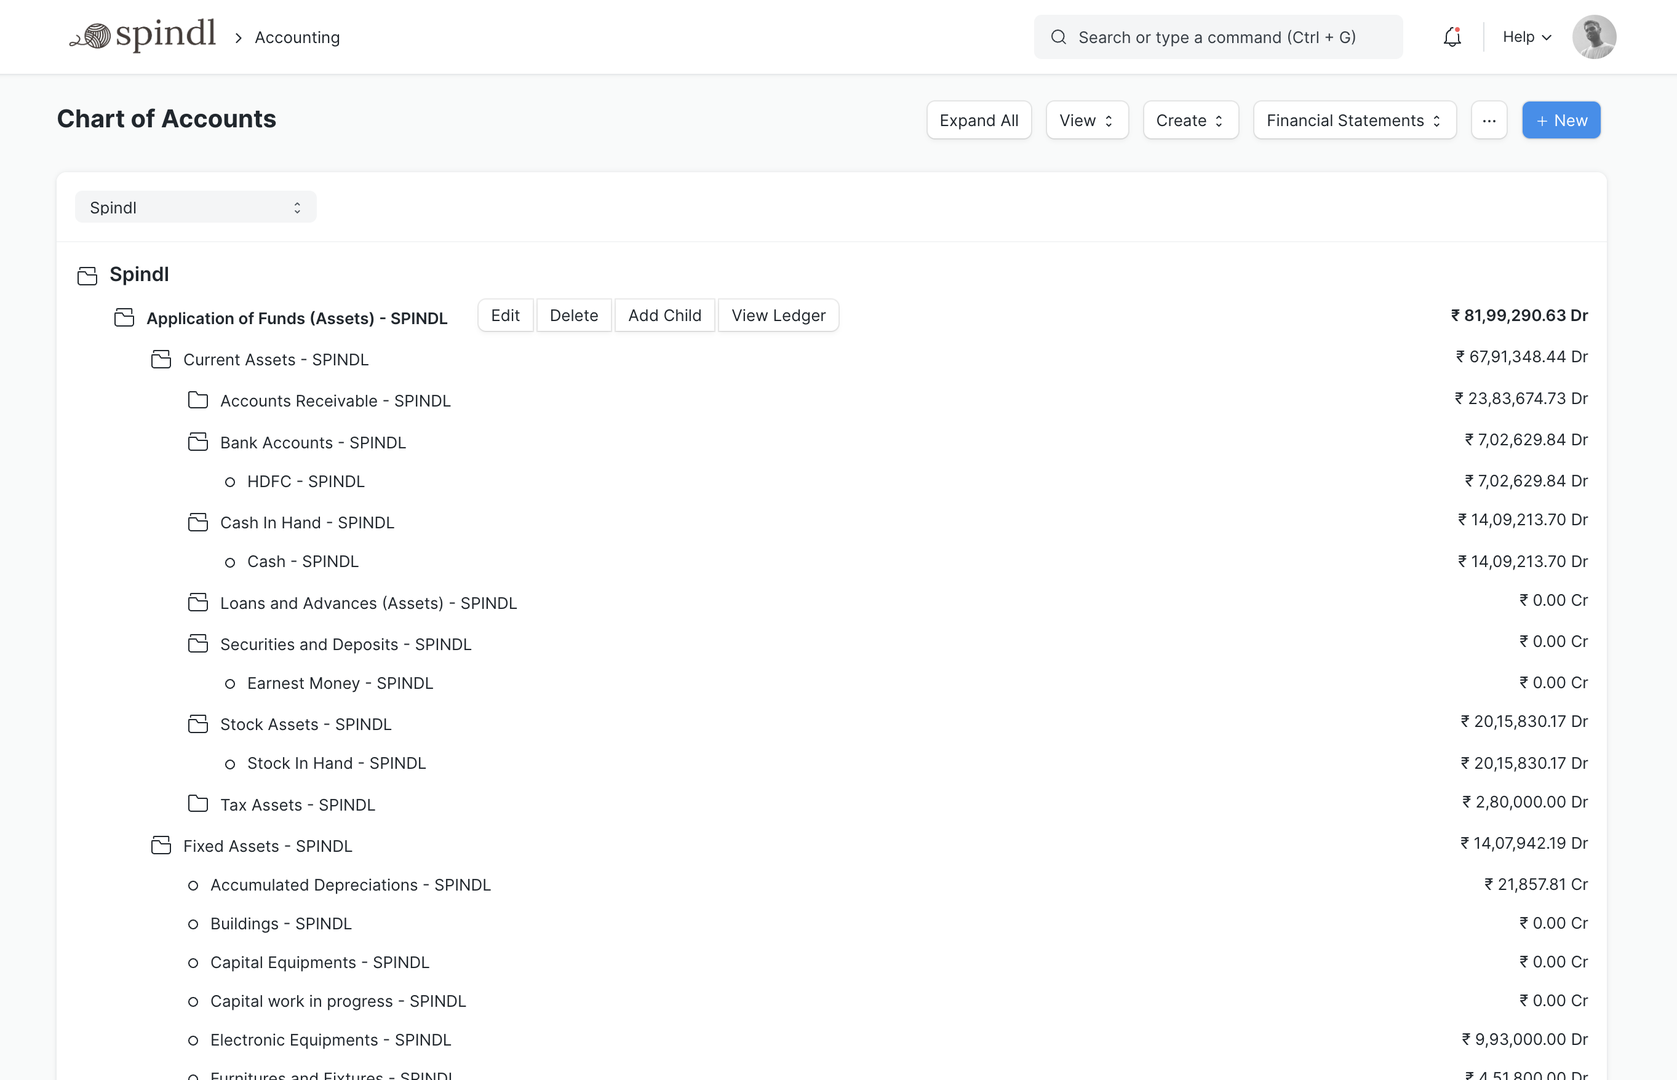Viewport: 1677px width, 1080px height.
Task: Expand Tax Assets folder icon
Action: tap(198, 804)
